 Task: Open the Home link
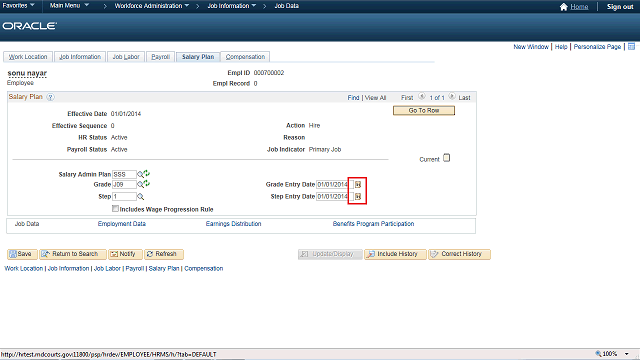(579, 7)
